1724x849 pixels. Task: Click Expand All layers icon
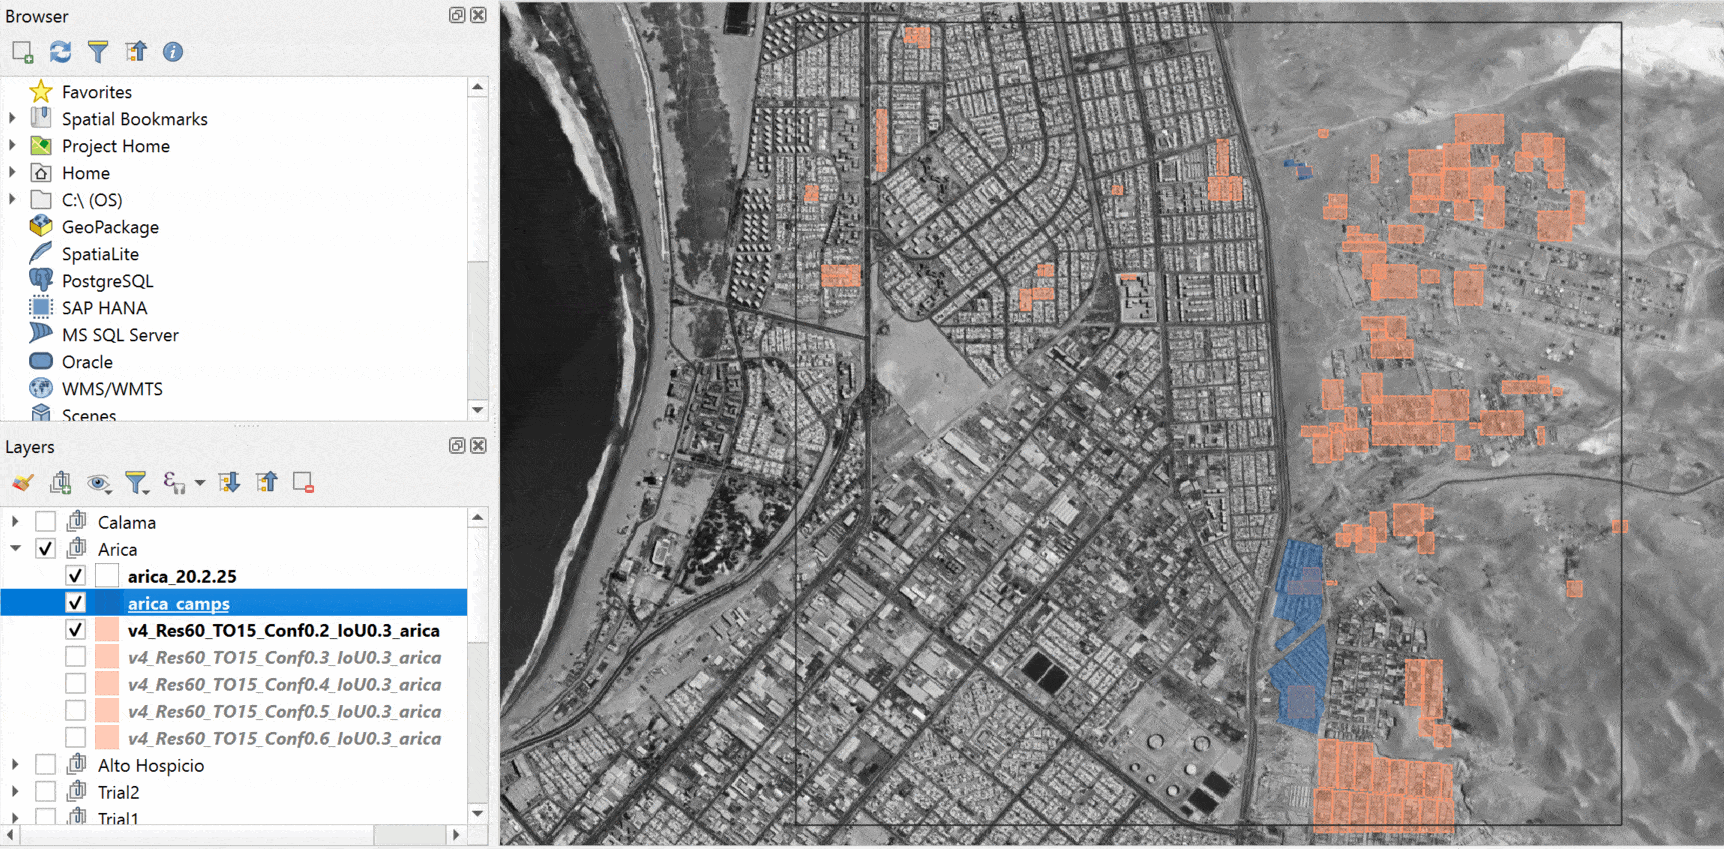pyautogui.click(x=230, y=483)
